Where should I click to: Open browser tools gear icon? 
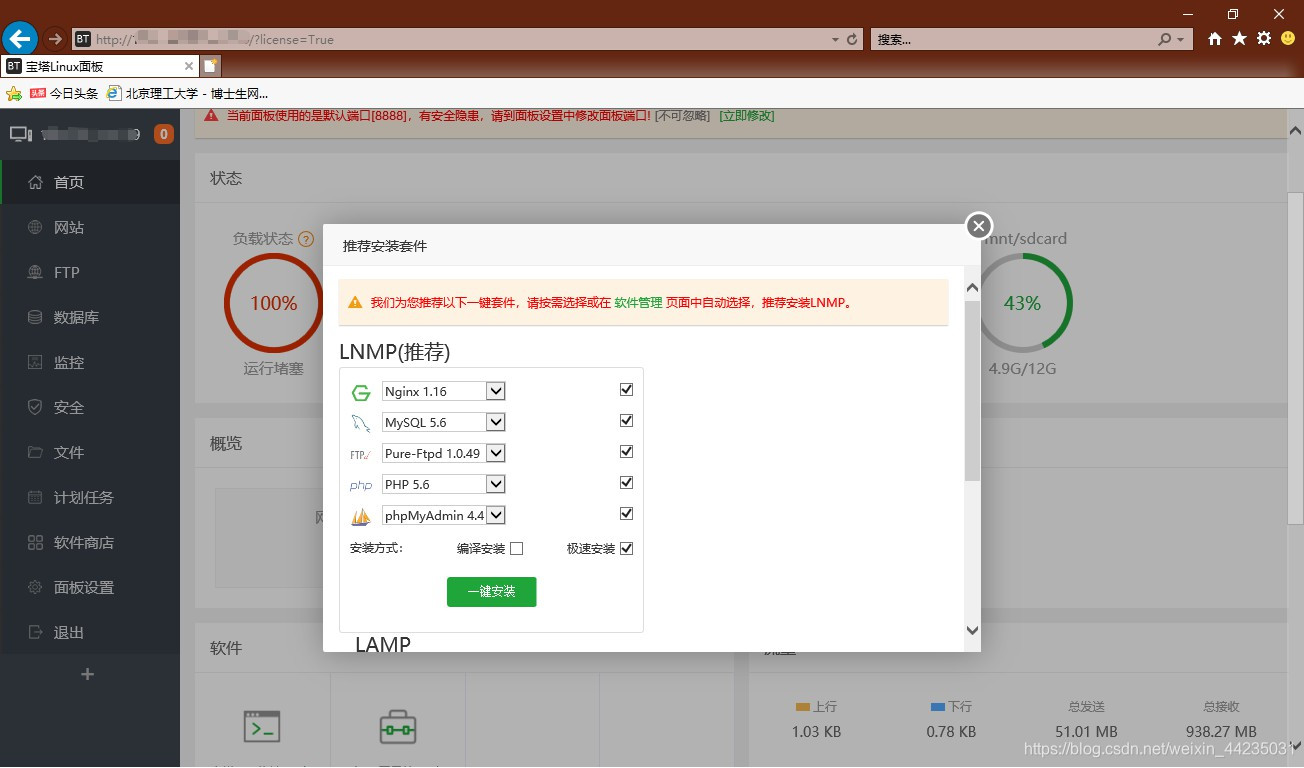(x=1264, y=39)
